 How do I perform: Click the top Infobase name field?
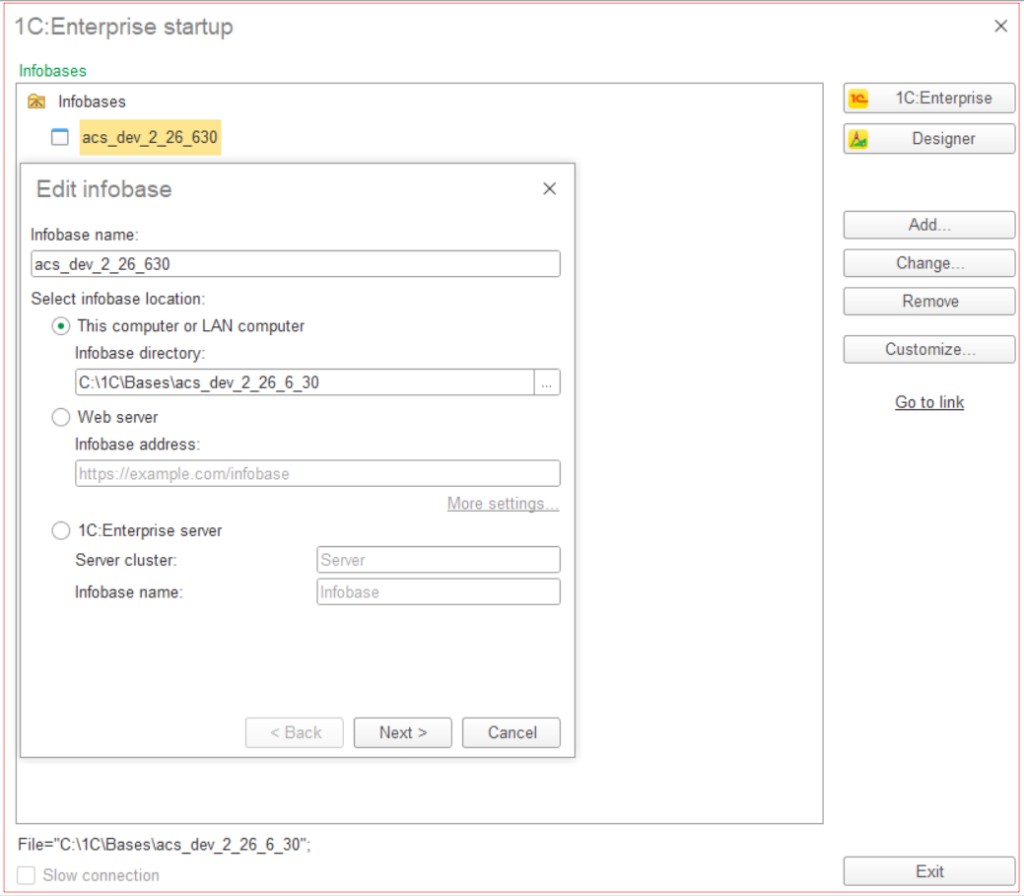coord(295,264)
